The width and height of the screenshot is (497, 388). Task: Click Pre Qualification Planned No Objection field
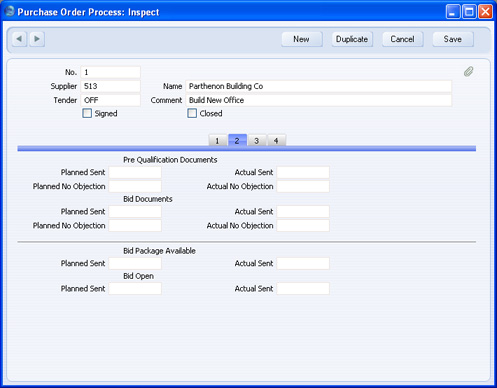(135, 186)
